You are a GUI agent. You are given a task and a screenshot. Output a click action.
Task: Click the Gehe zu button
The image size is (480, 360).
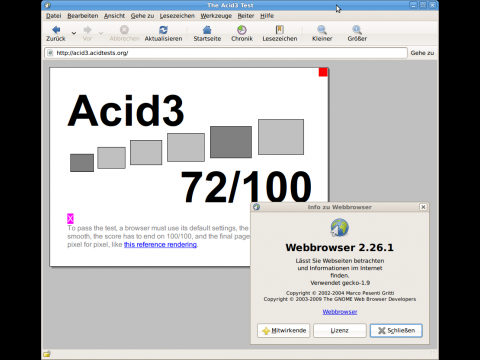[422, 53]
